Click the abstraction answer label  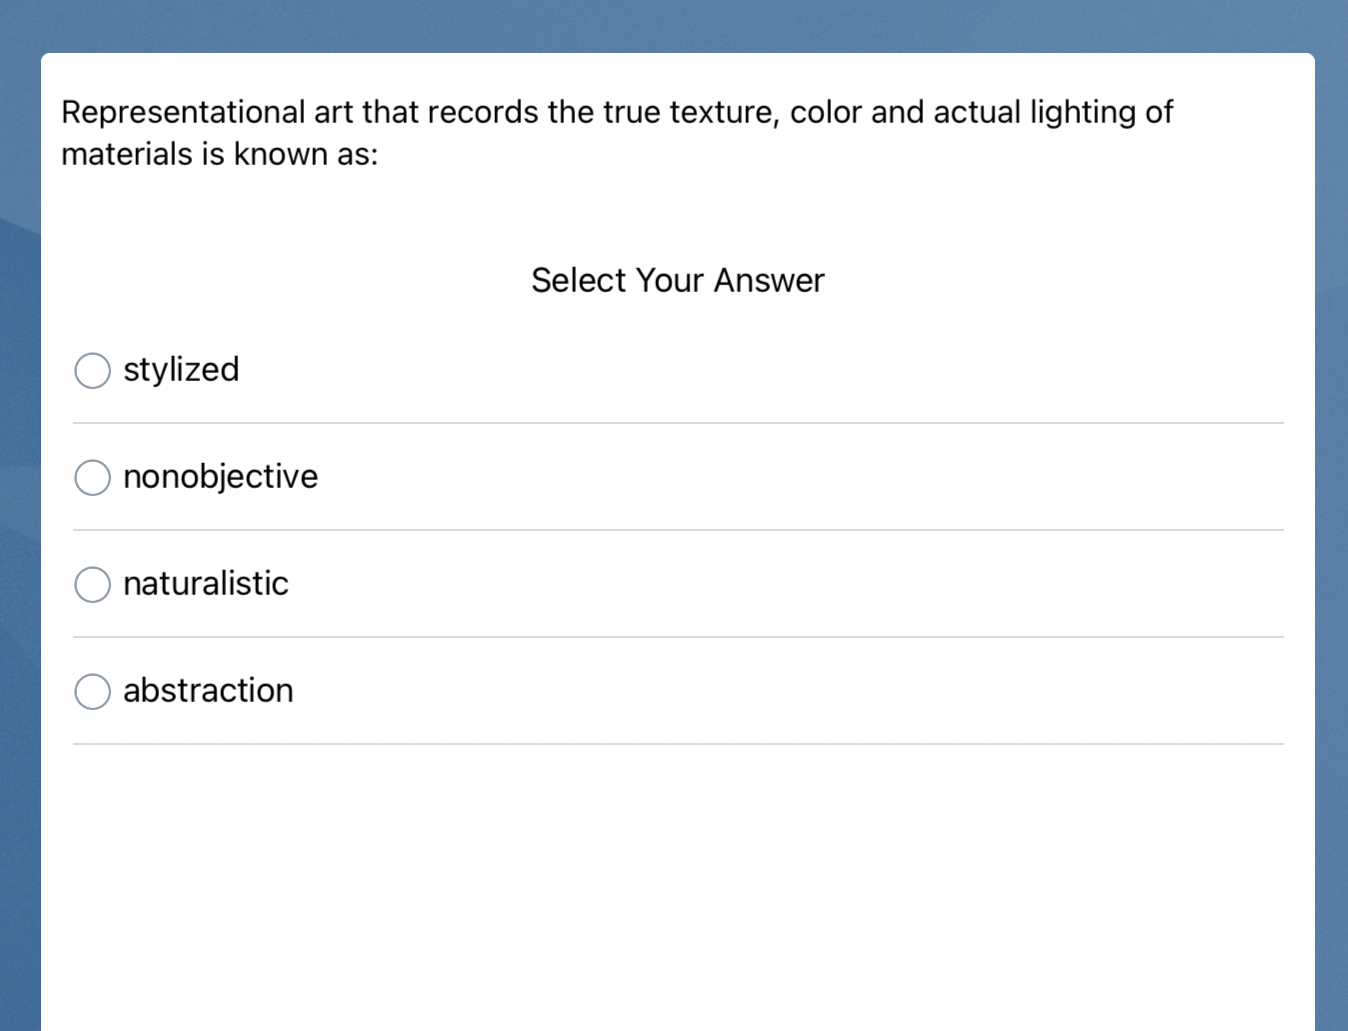tap(208, 691)
